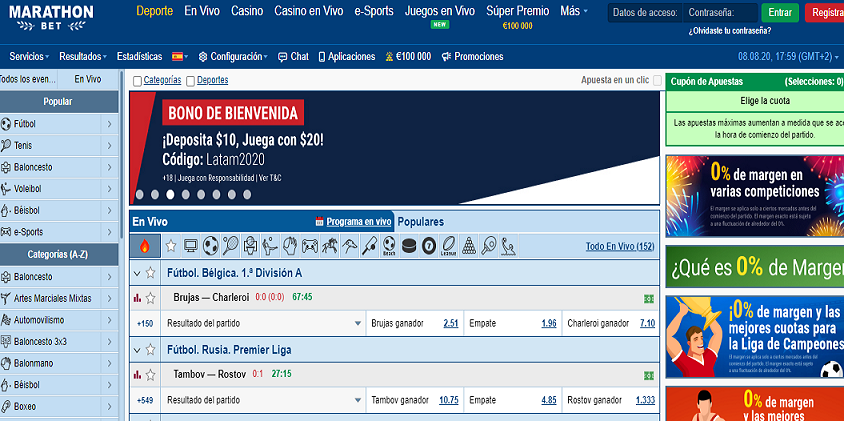Filter live events by the cricket bat icon
The width and height of the screenshot is (844, 421).
point(369,246)
